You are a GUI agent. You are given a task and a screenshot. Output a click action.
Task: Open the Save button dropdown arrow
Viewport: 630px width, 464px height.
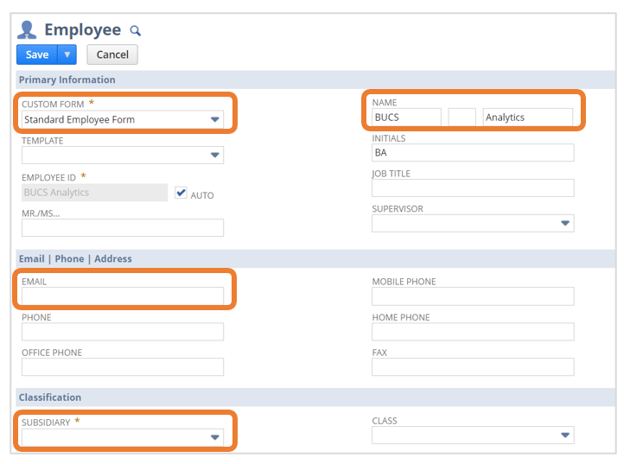[x=67, y=55]
